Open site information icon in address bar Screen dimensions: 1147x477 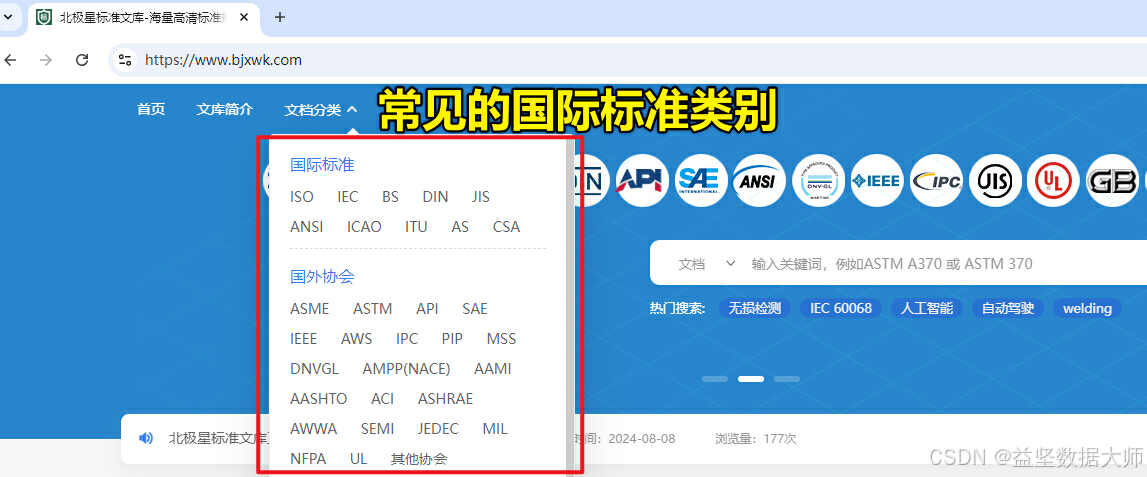(x=125, y=60)
